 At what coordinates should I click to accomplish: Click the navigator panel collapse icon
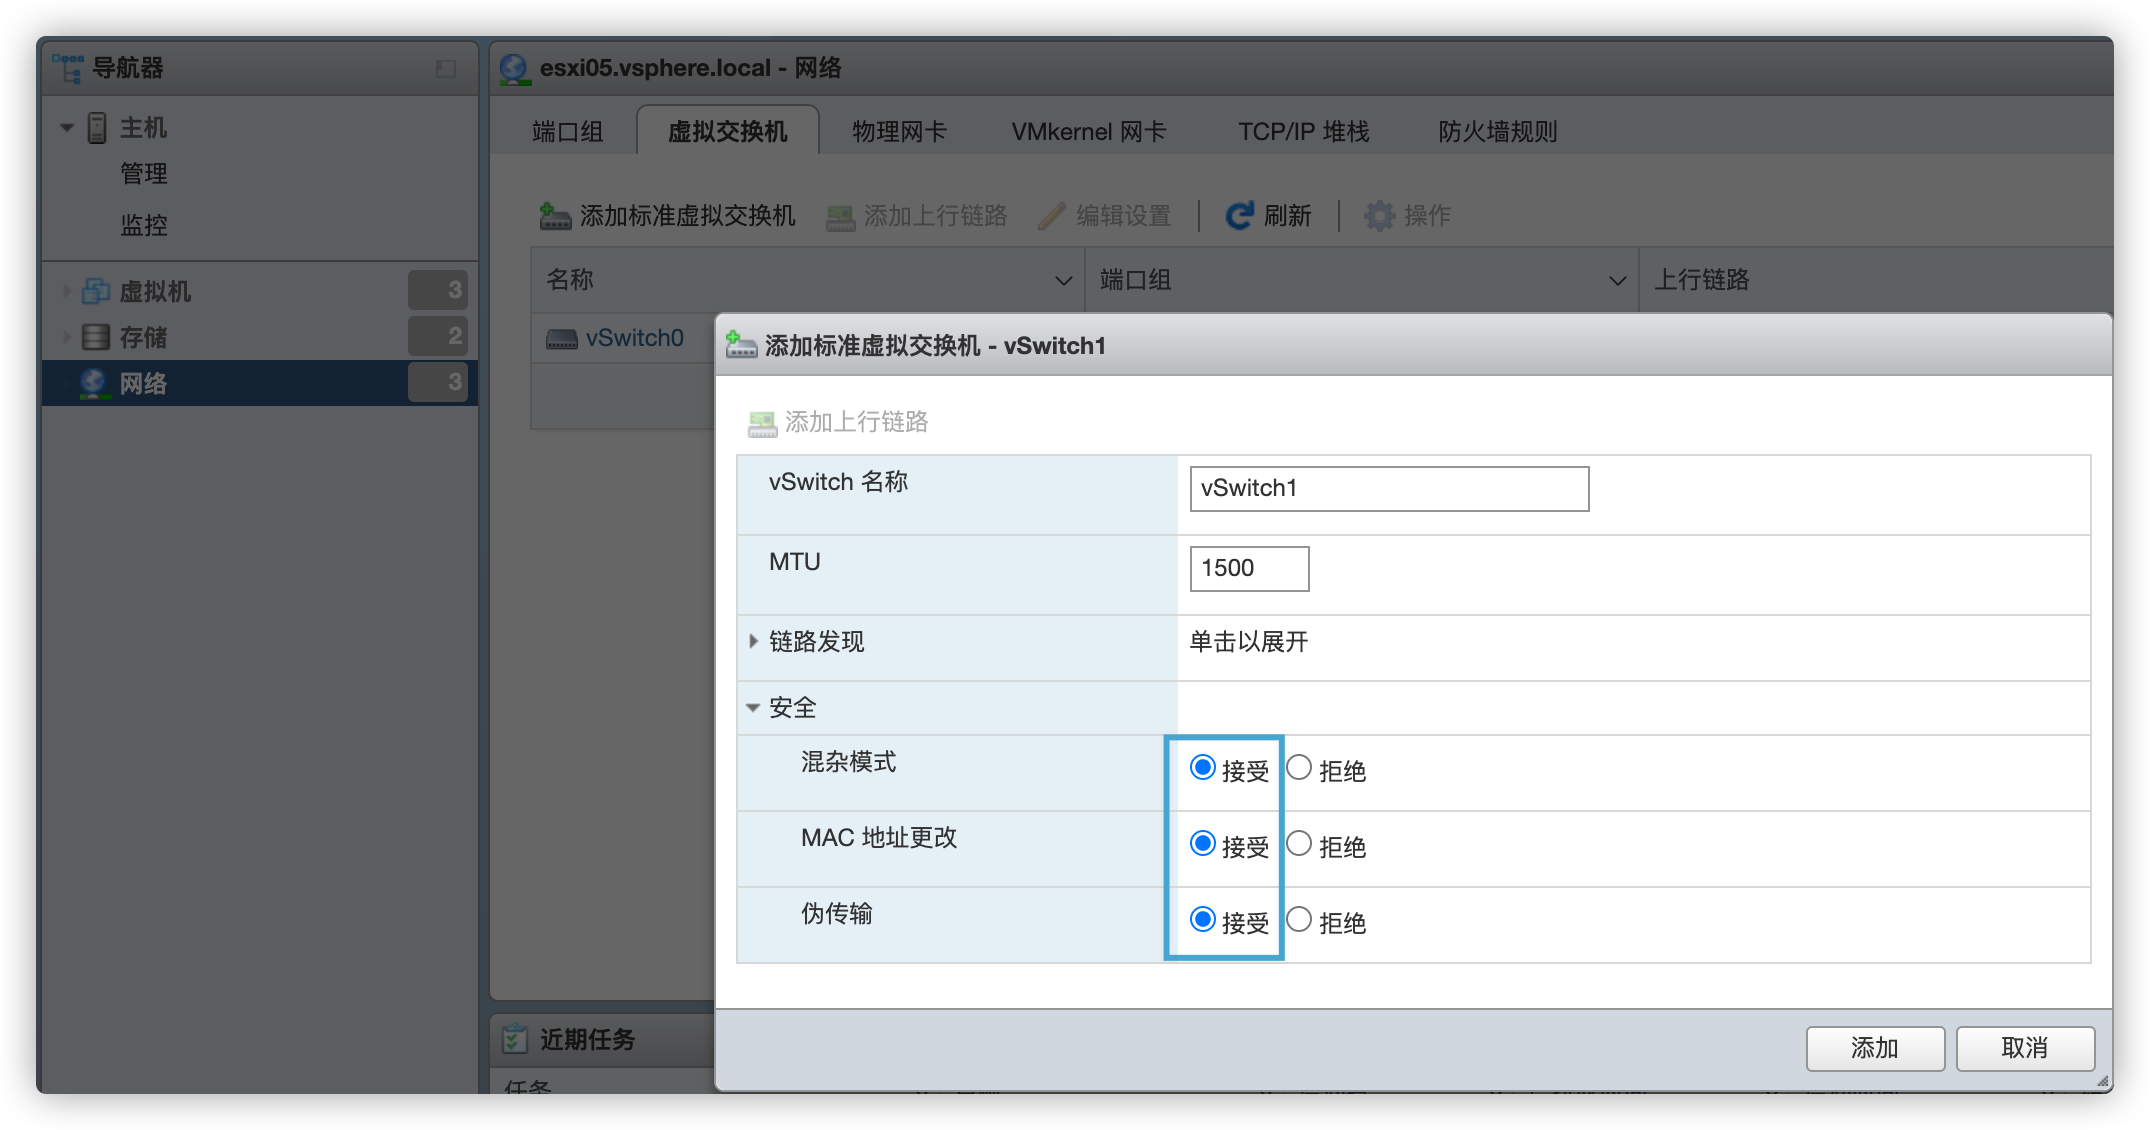446,68
